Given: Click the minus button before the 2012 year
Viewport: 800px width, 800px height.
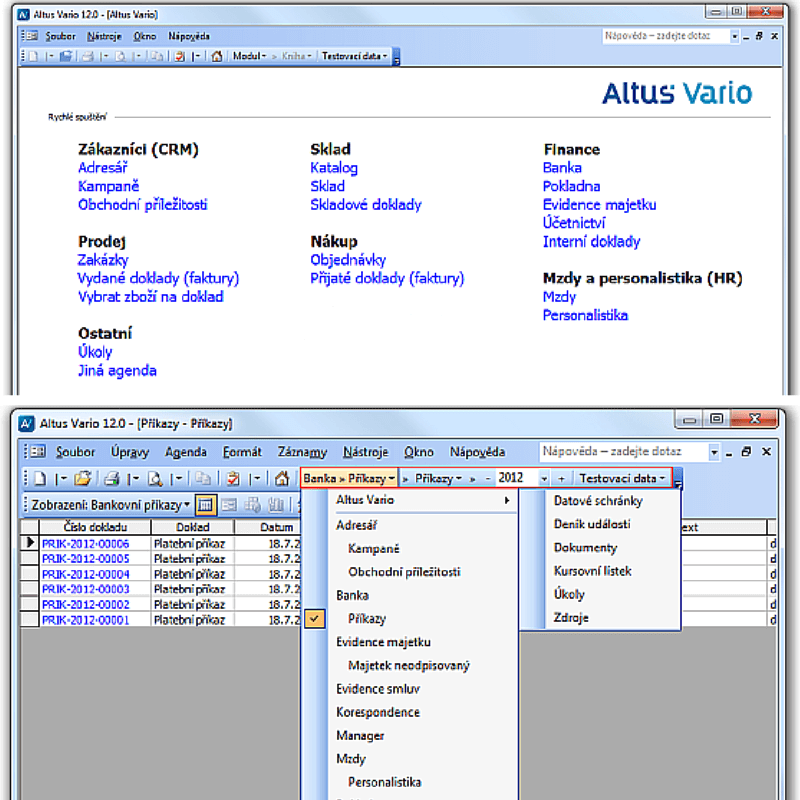Looking at the screenshot, I should 488,479.
